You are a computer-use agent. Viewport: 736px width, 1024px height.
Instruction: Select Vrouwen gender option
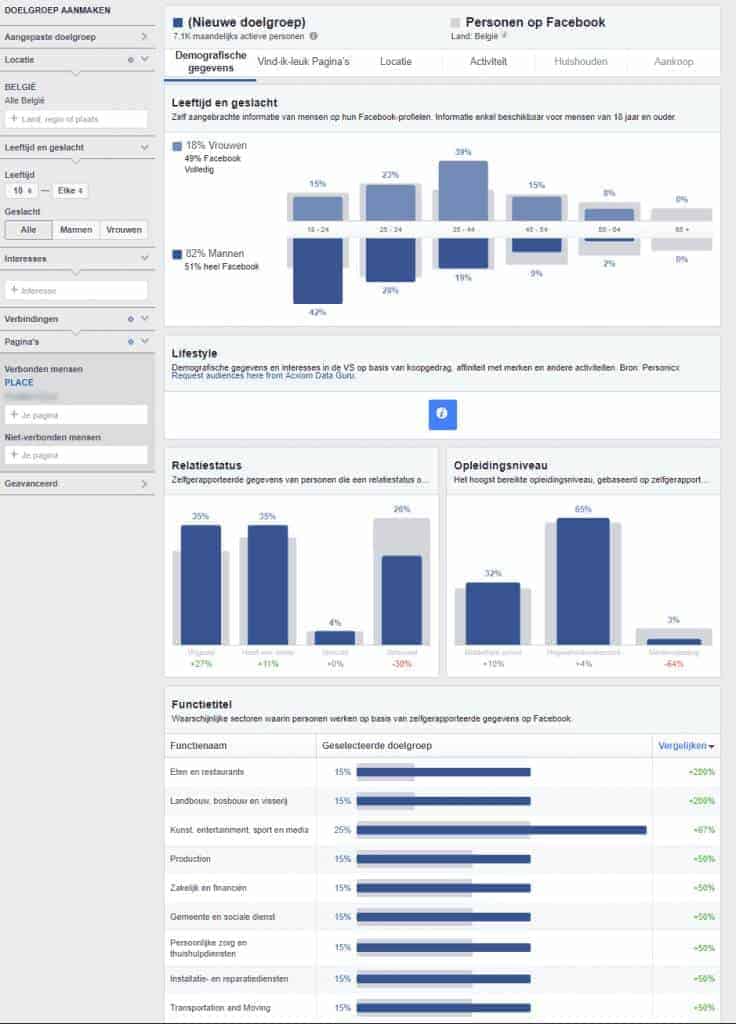[123, 230]
